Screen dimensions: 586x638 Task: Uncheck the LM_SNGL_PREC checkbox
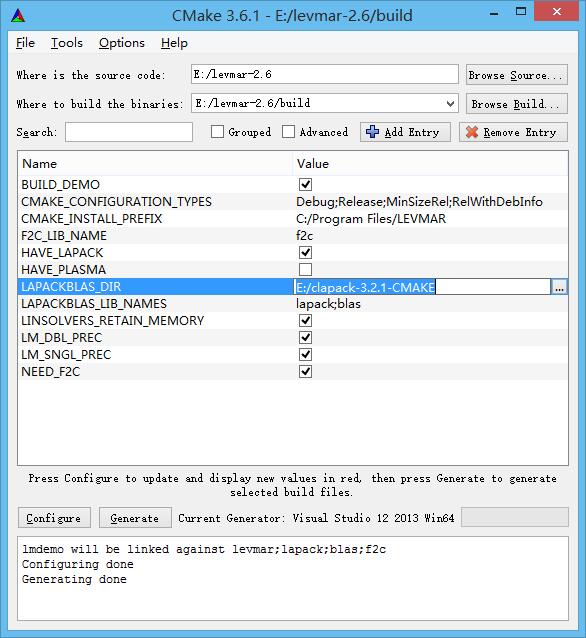[x=305, y=354]
